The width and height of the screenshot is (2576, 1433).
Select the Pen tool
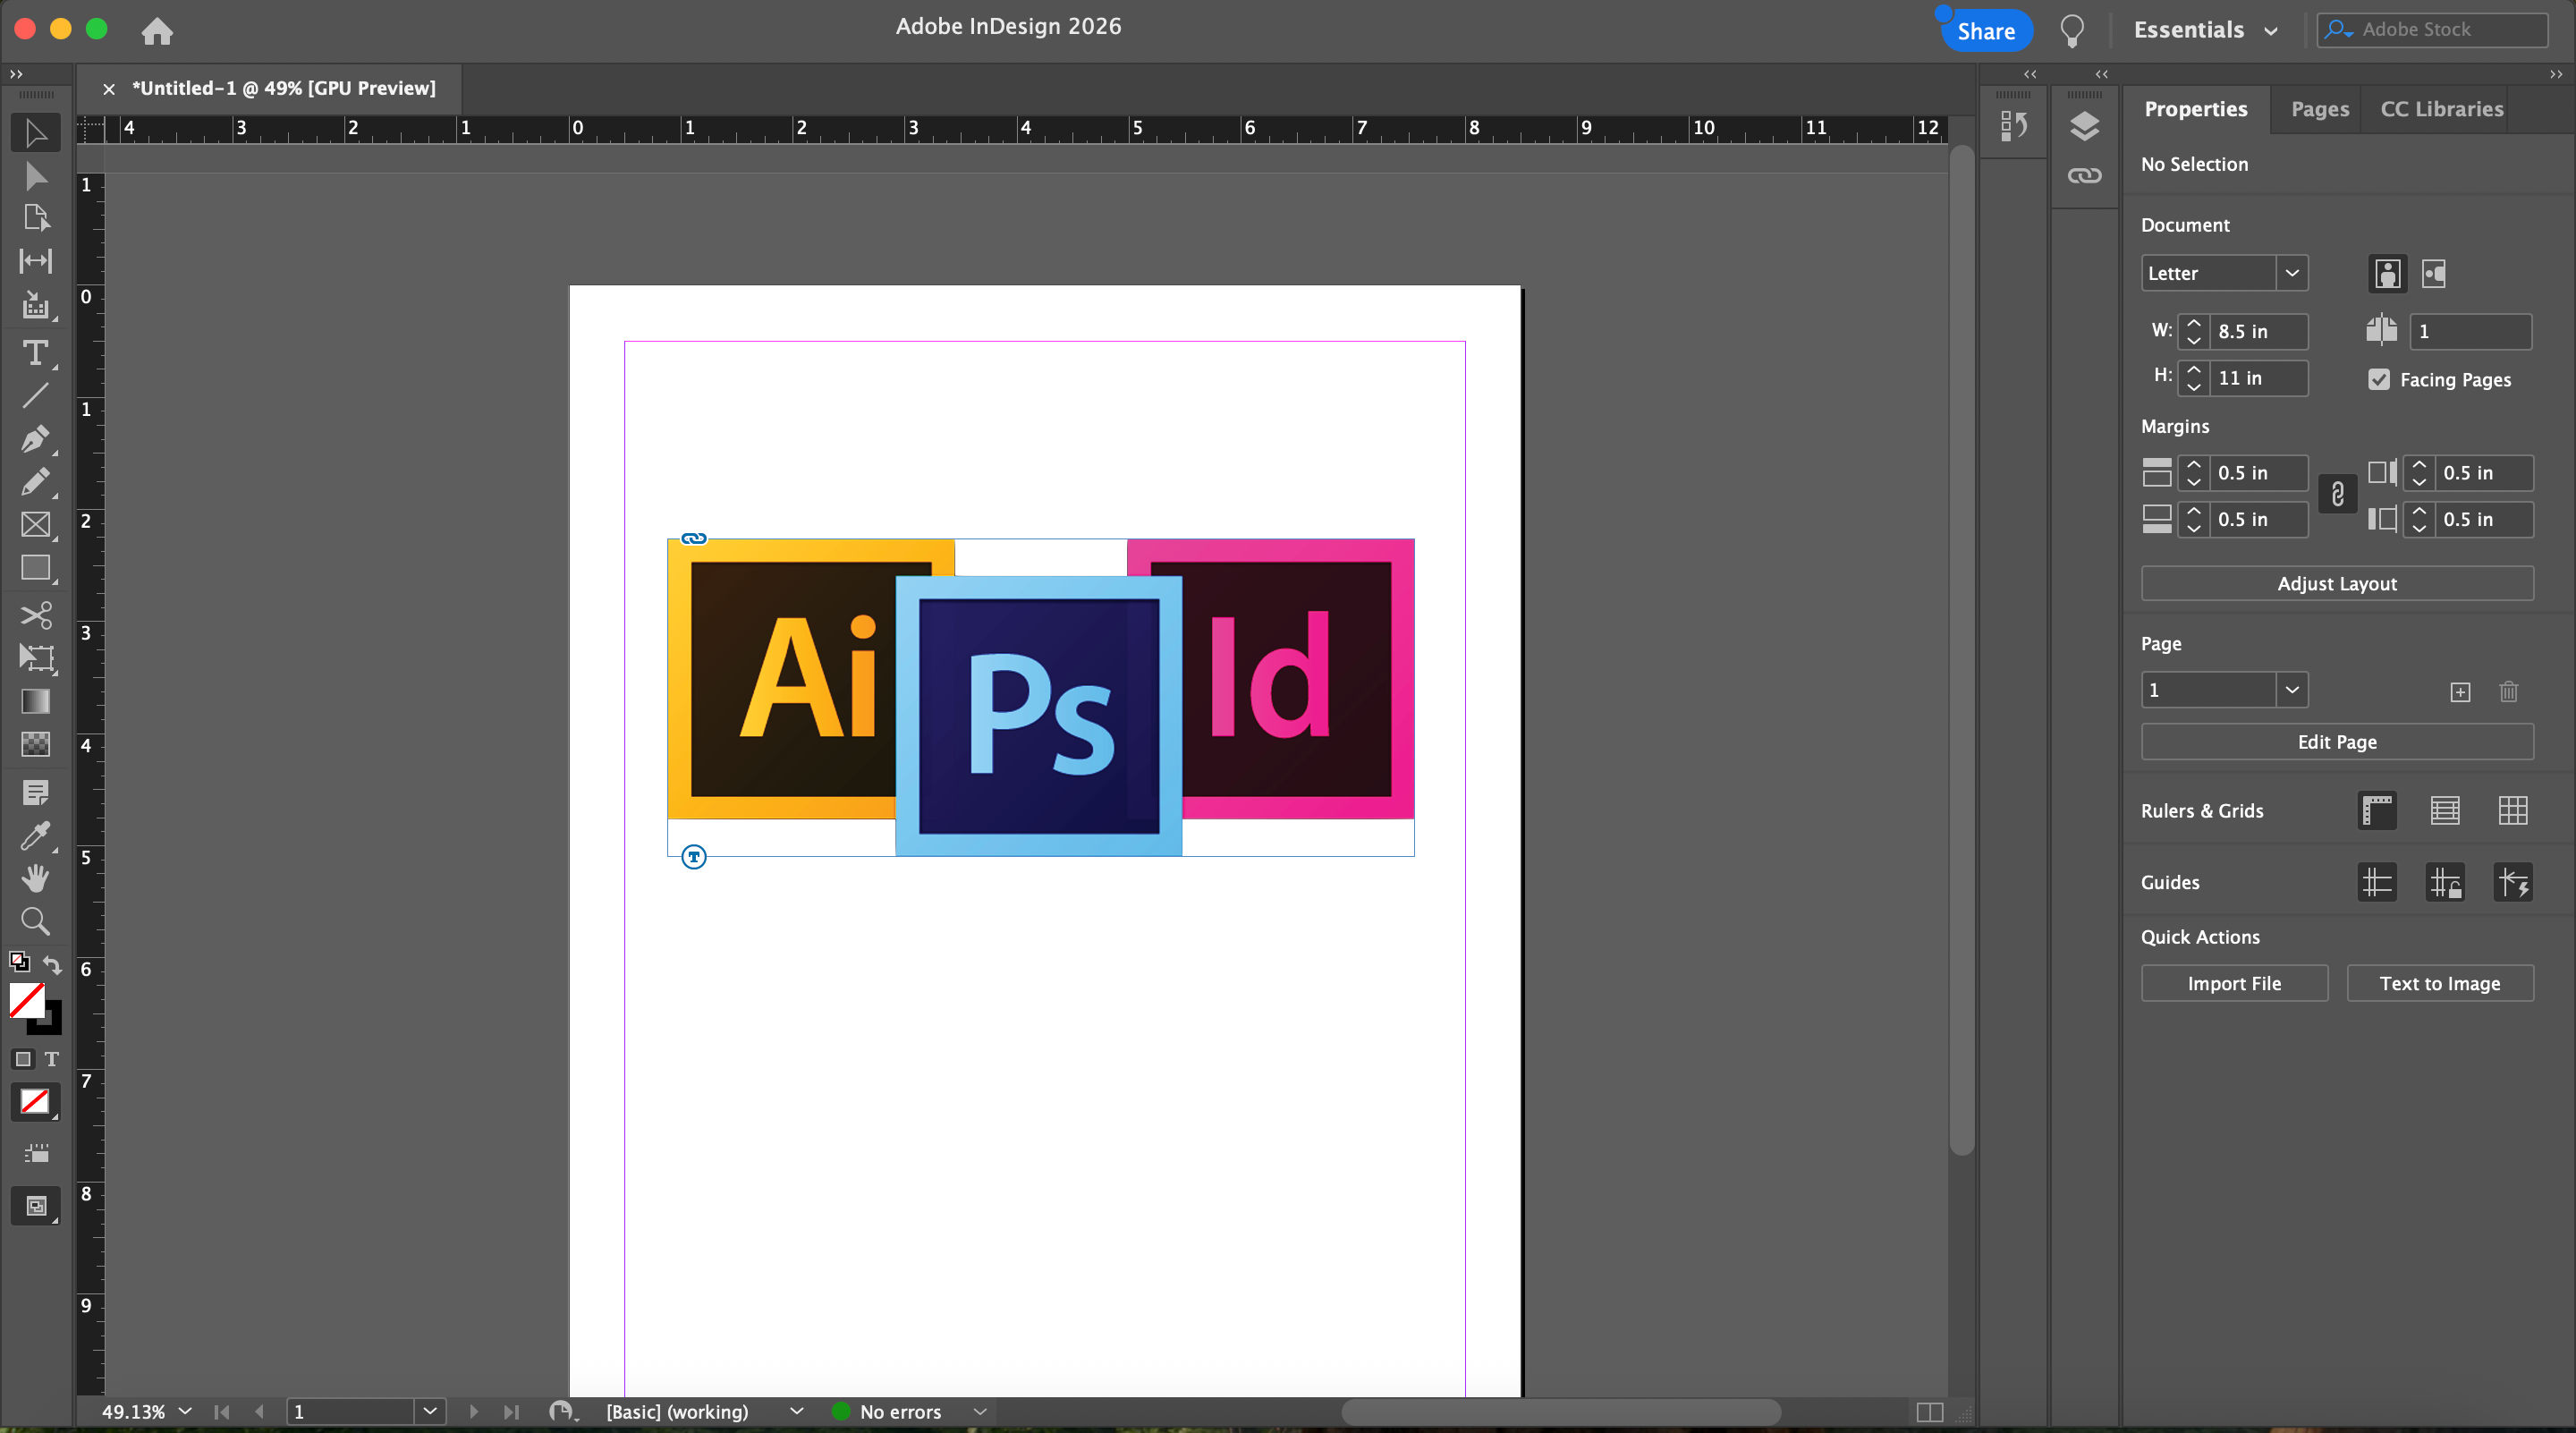pyautogui.click(x=35, y=438)
